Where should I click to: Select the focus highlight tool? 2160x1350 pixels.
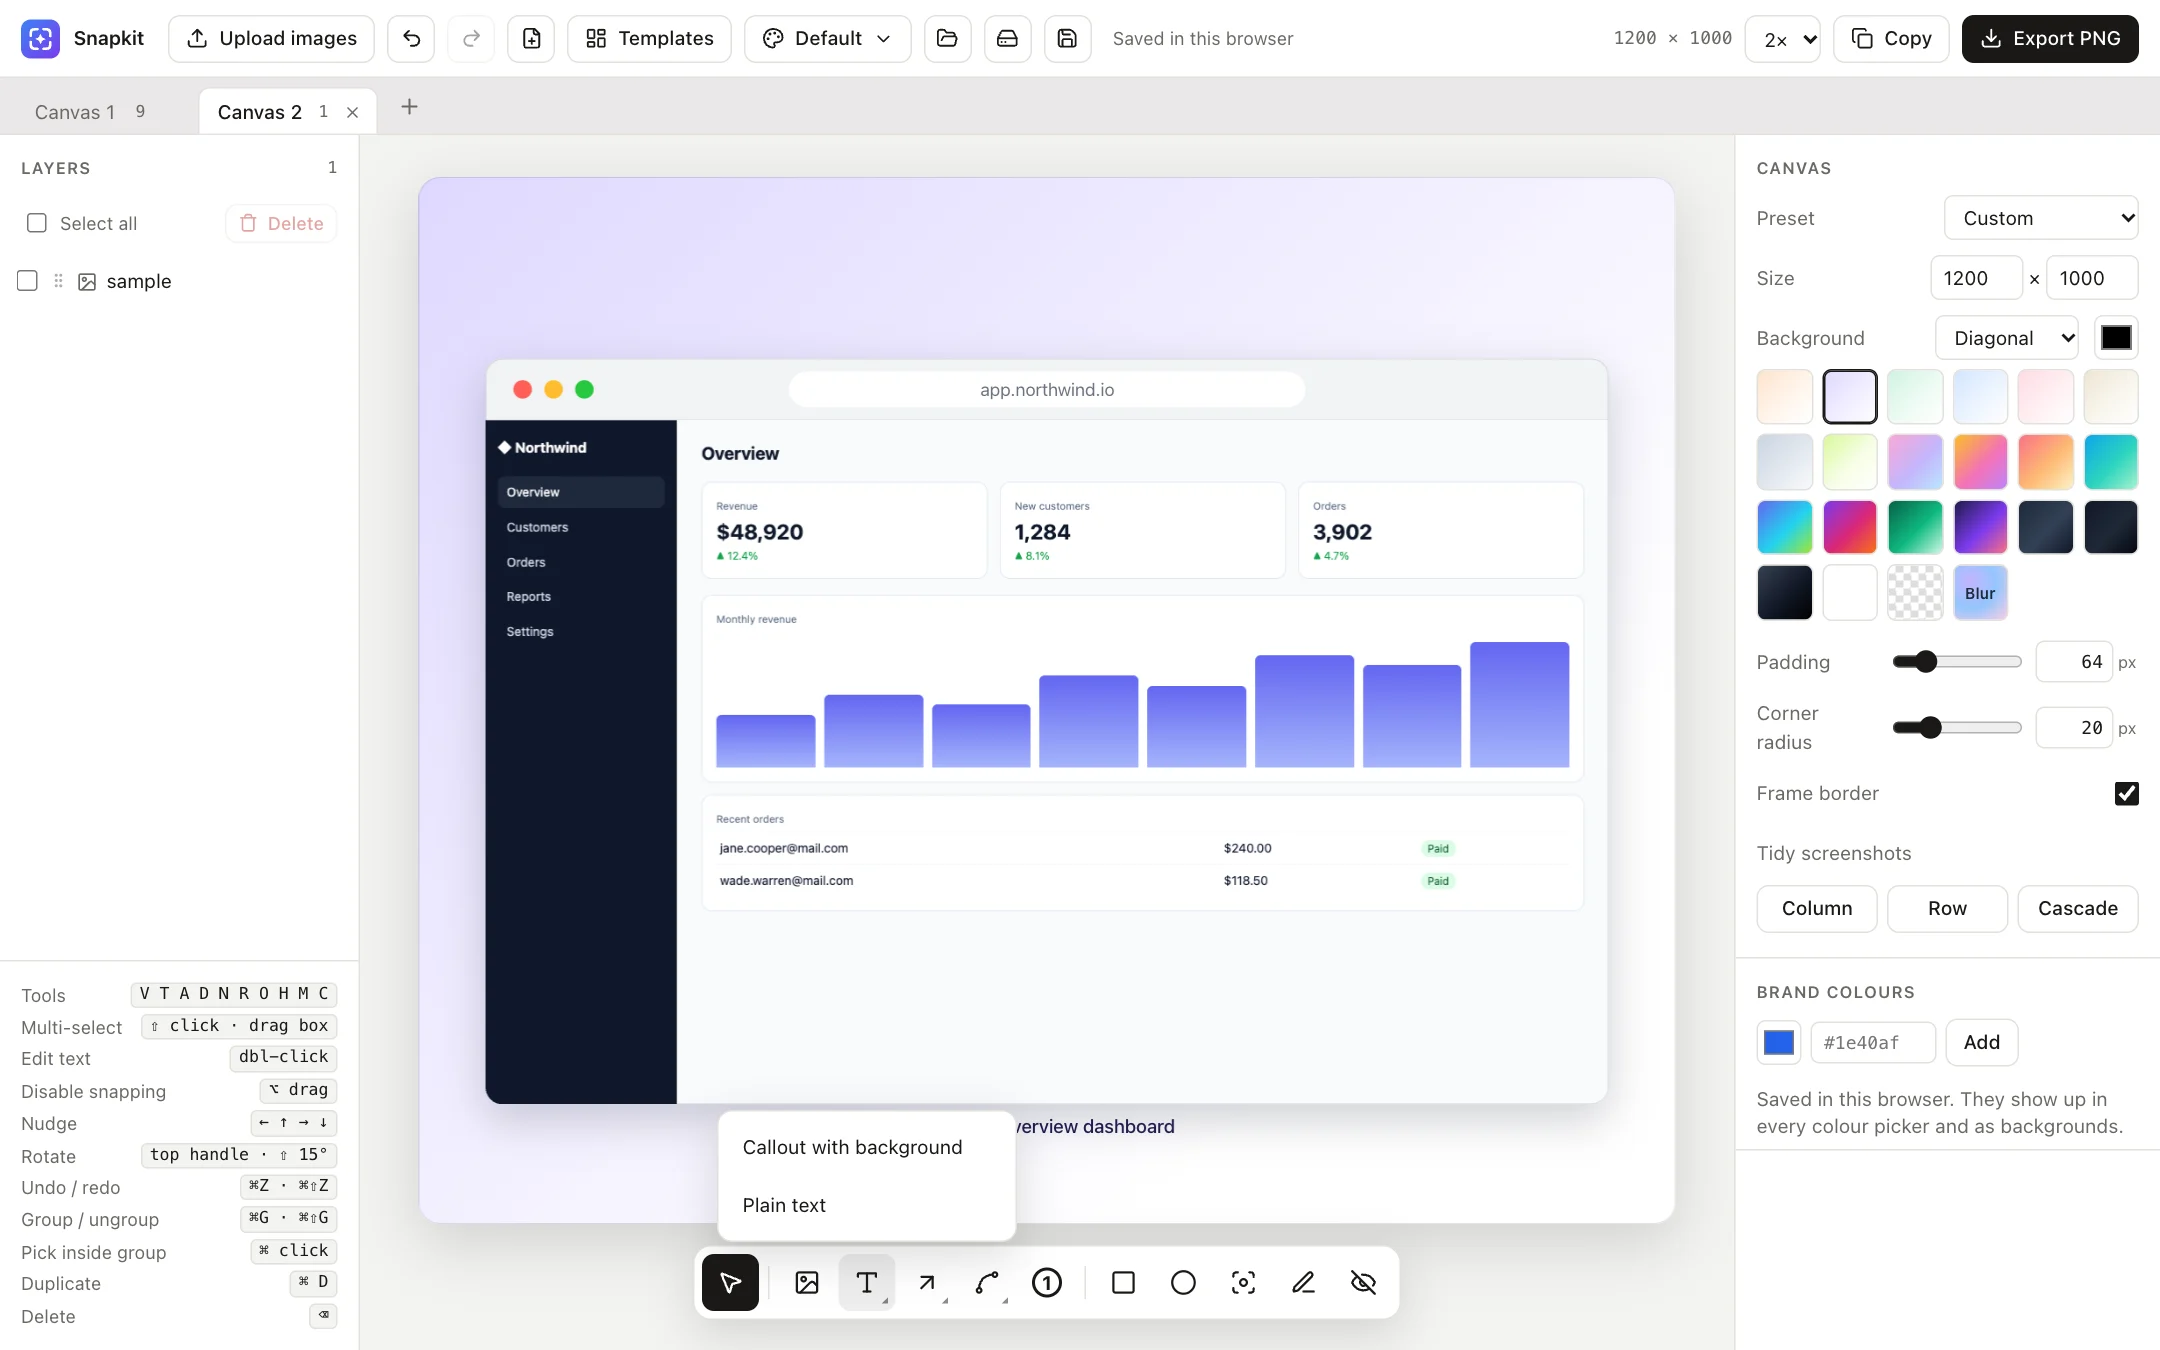(1243, 1282)
